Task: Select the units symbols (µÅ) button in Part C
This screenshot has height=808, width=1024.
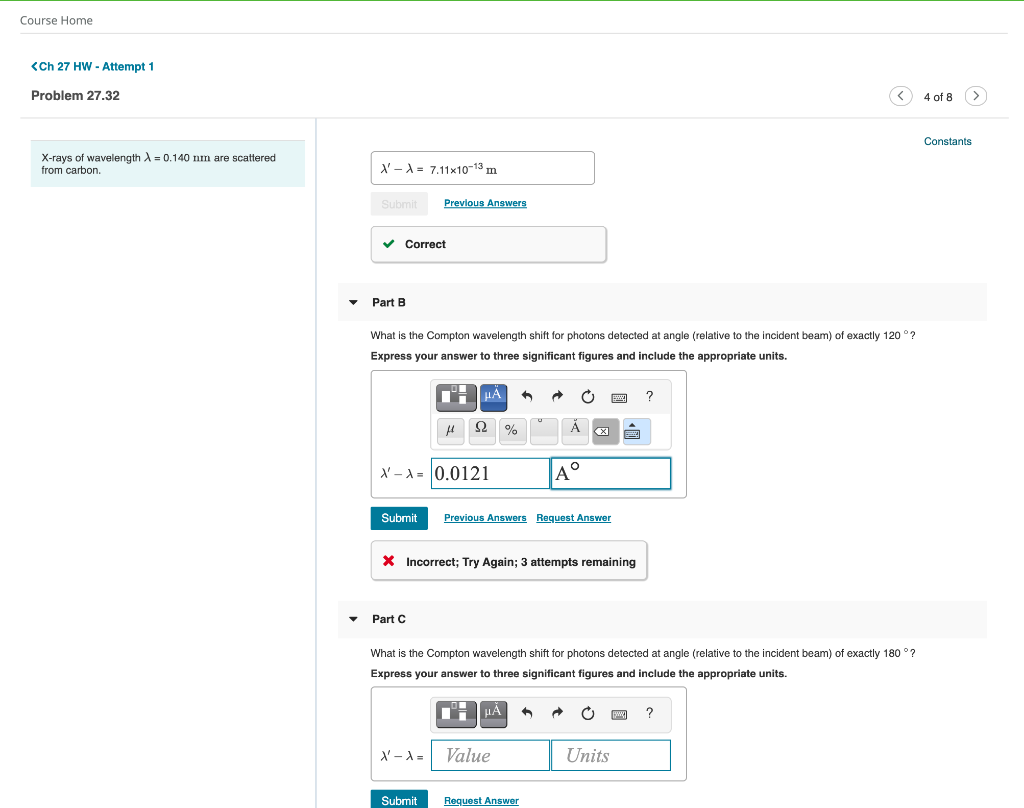Action: (x=493, y=713)
